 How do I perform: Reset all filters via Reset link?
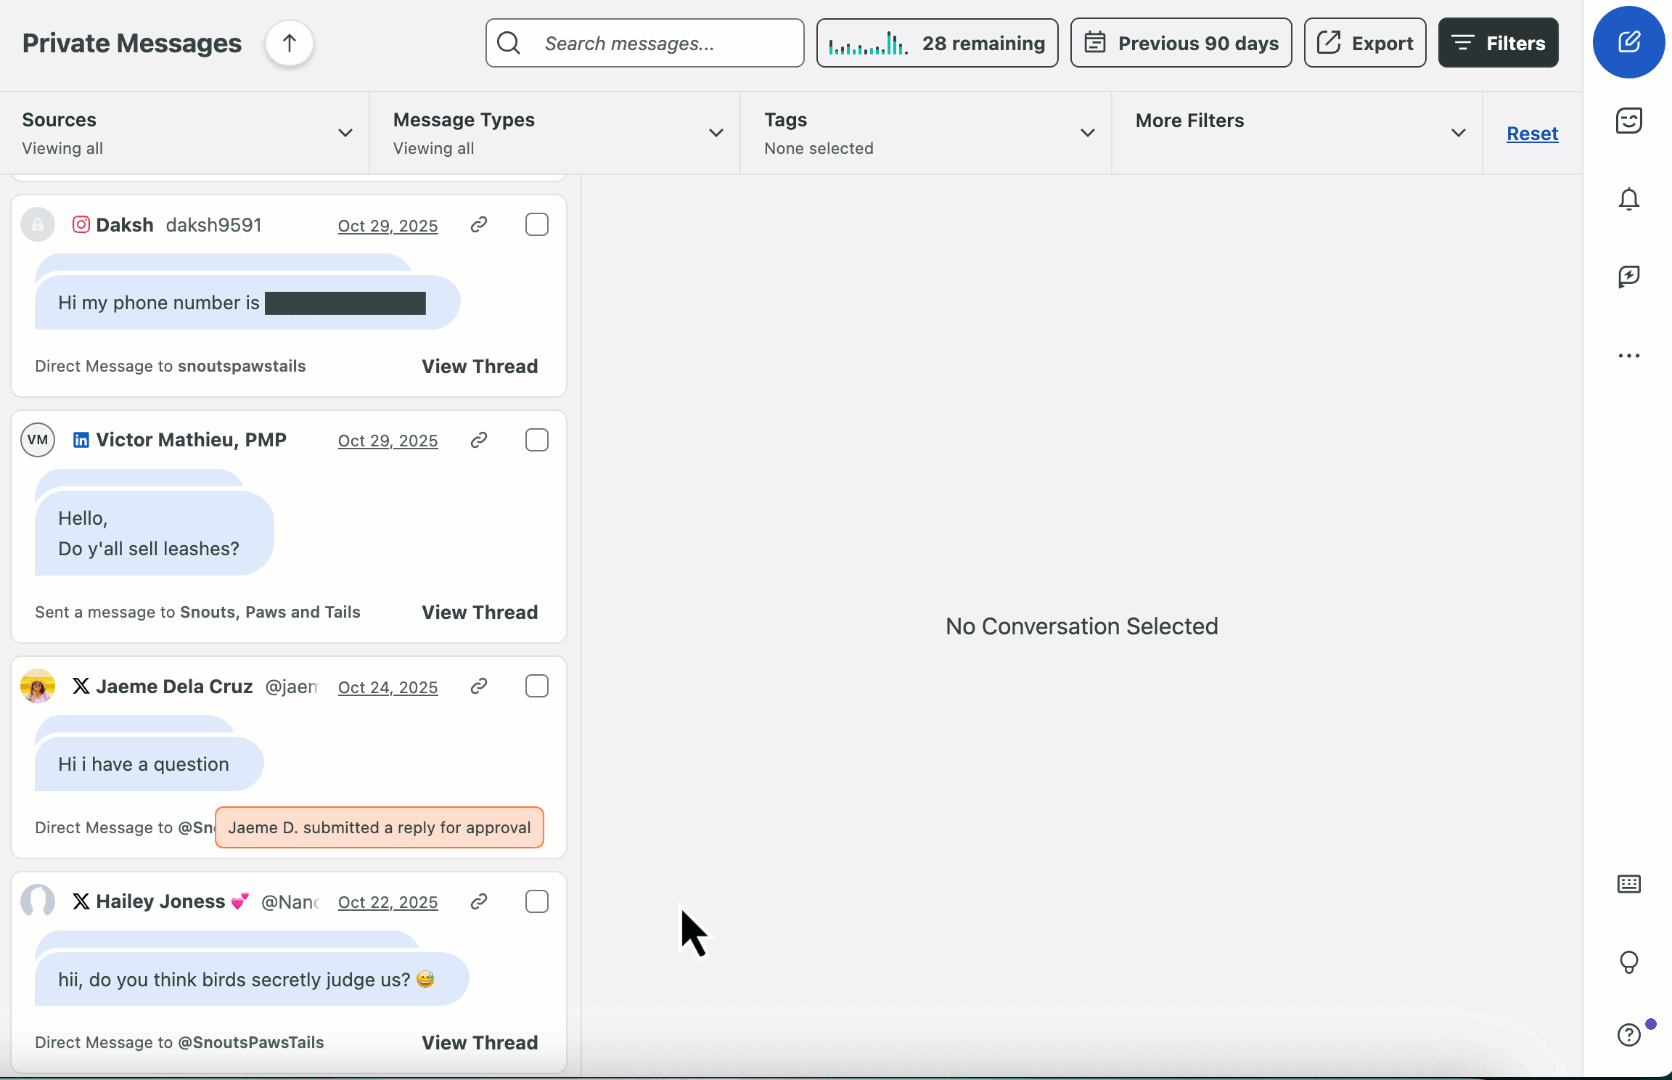(1532, 133)
